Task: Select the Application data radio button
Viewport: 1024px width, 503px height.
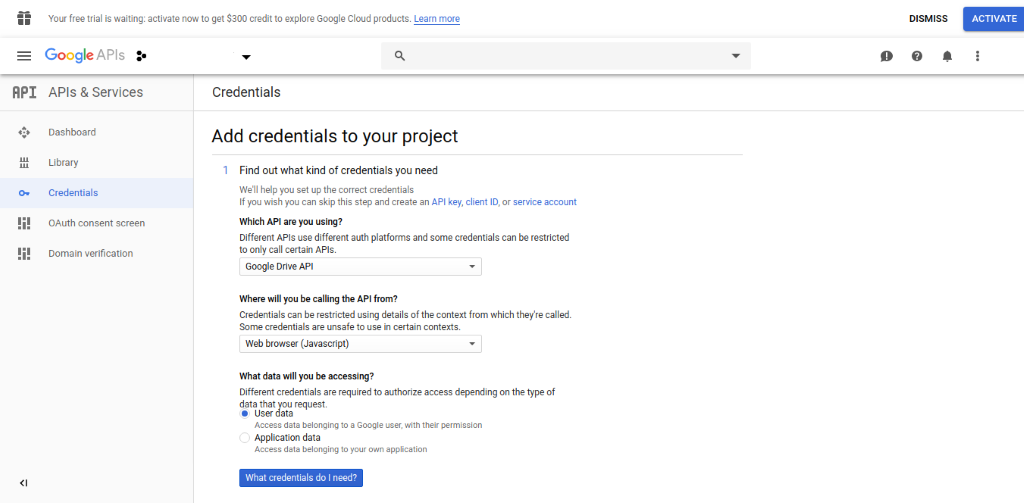Action: pos(245,437)
